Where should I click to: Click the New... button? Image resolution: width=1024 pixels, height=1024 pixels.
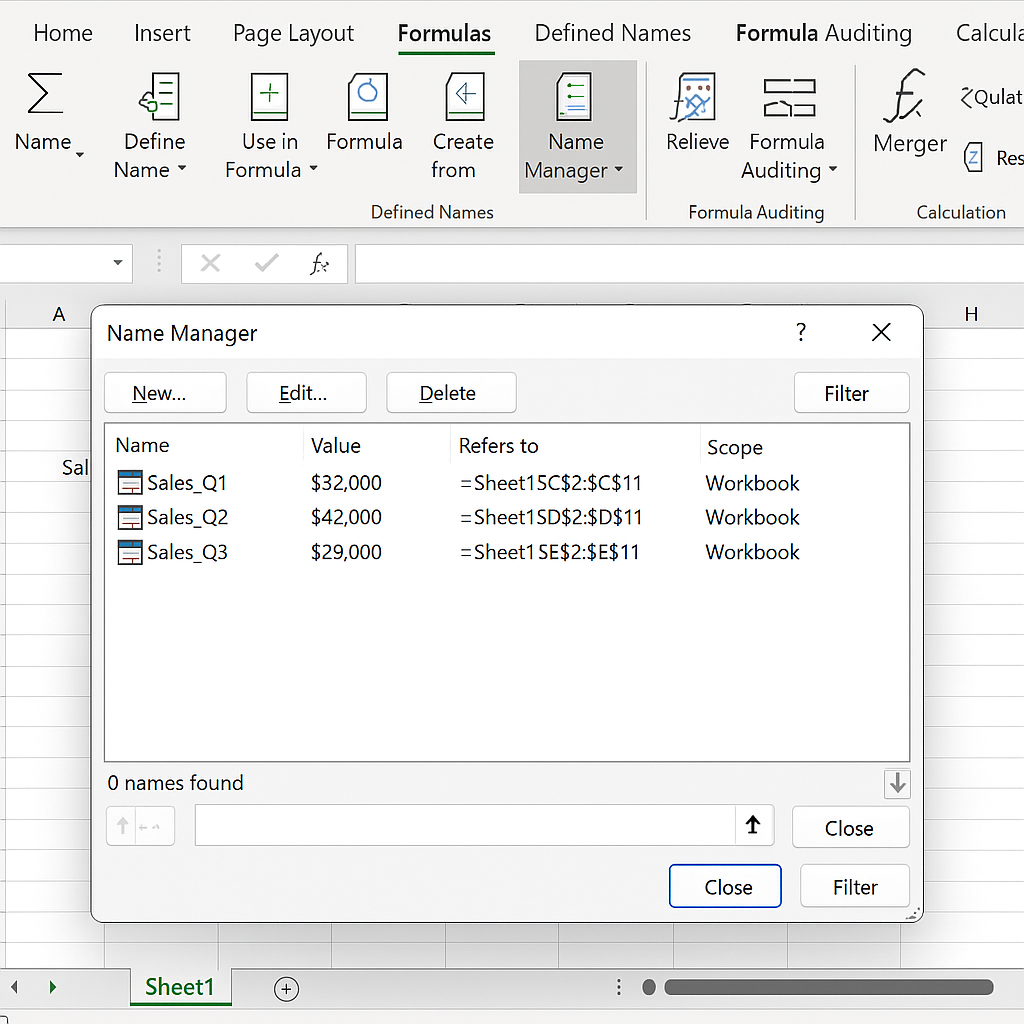pos(165,393)
